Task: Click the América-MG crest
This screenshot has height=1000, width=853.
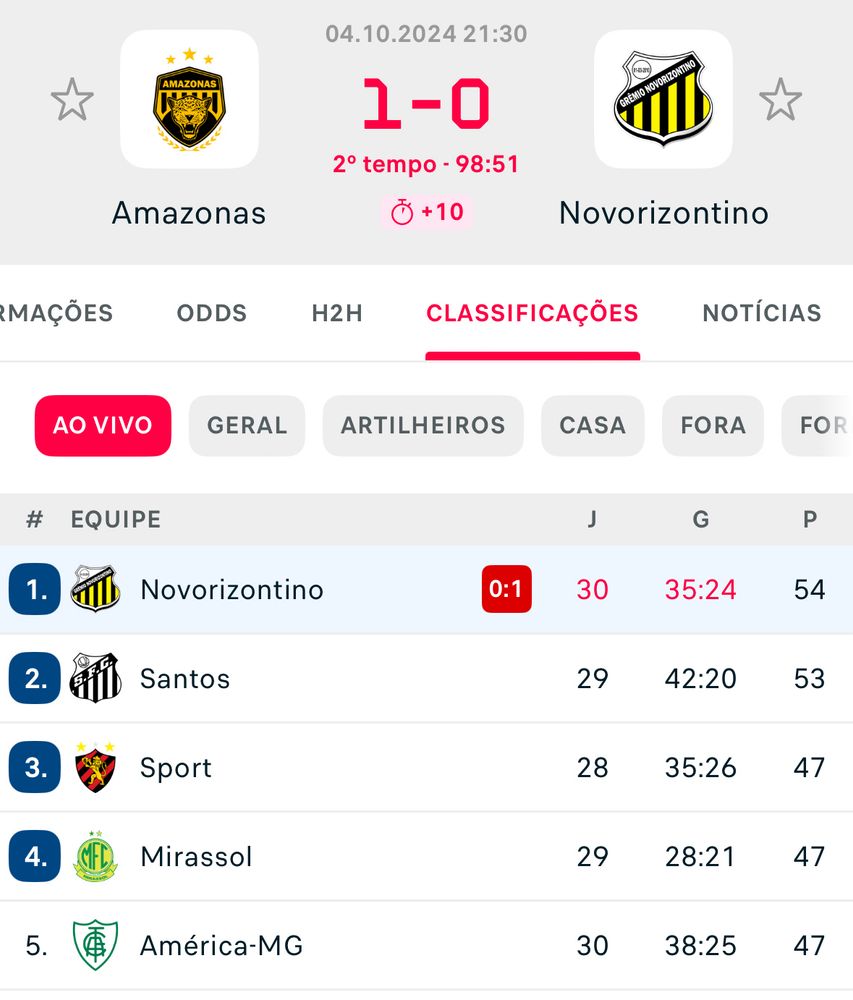Action: tap(95, 945)
